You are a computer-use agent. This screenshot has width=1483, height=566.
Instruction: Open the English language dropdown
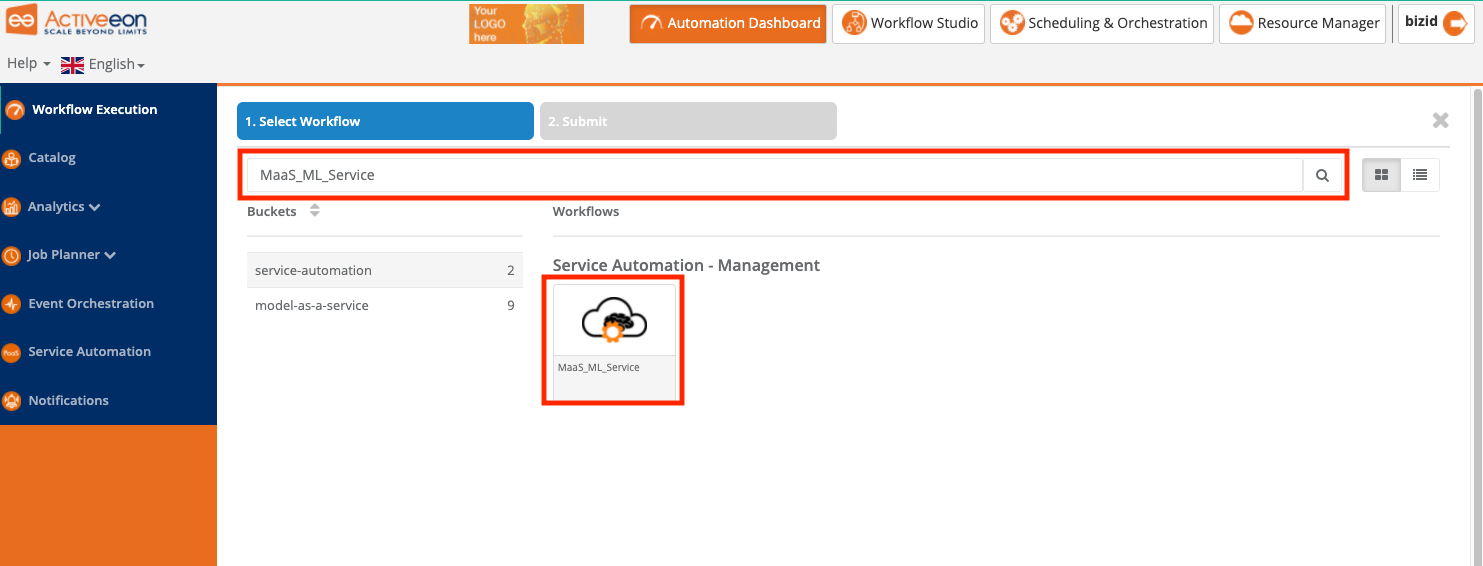tap(117, 64)
